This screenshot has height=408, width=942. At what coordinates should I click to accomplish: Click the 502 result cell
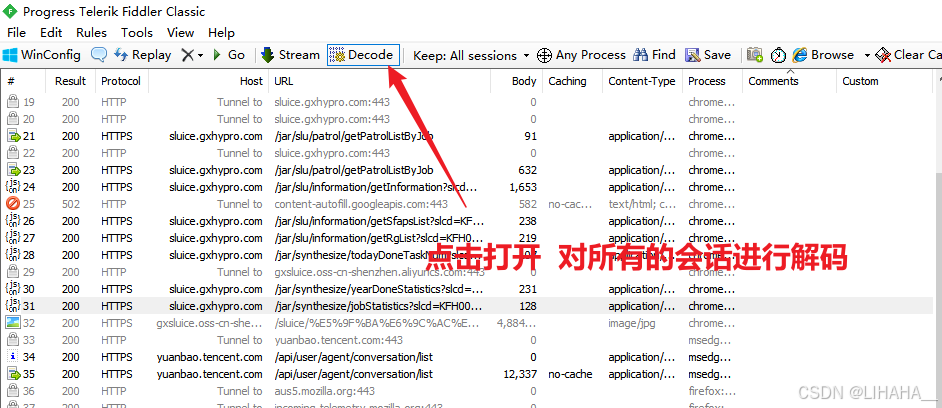[70, 204]
